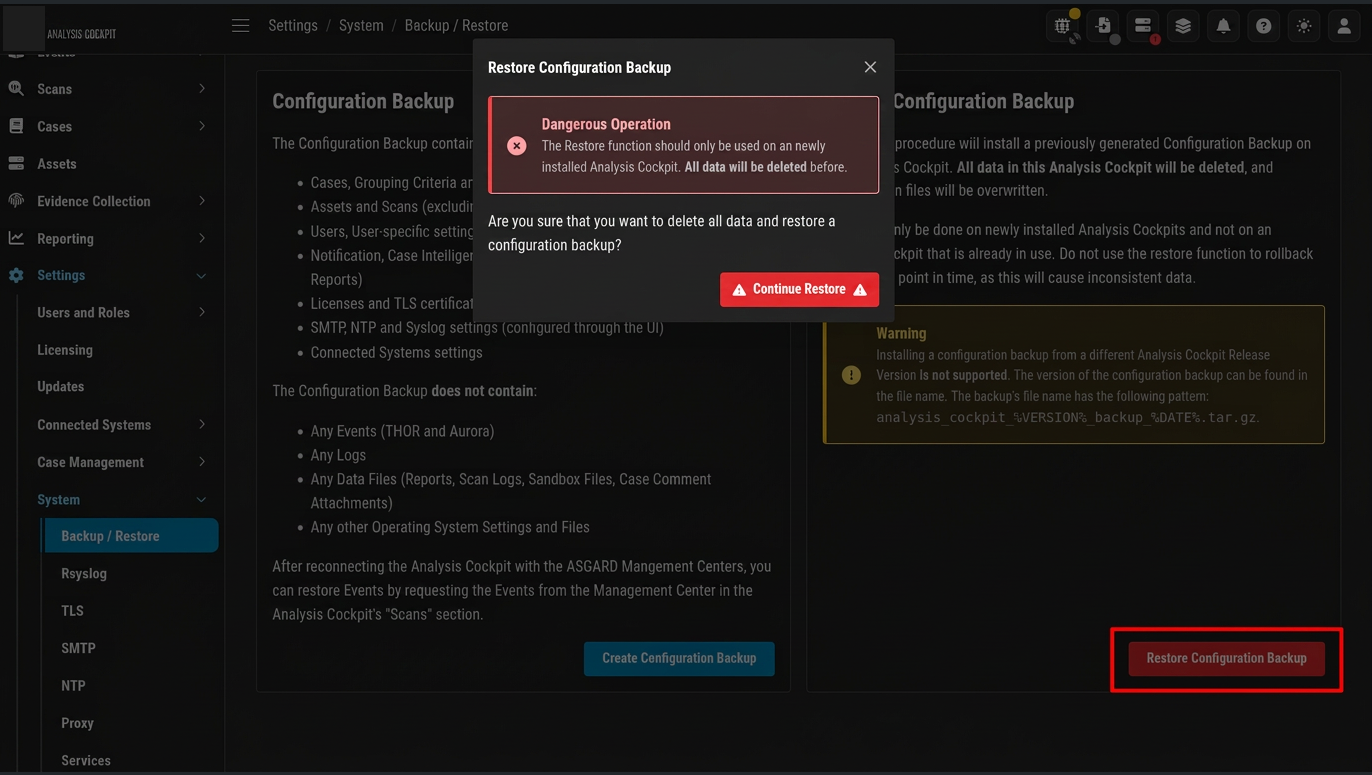Image resolution: width=1372 pixels, height=775 pixels.
Task: Open the NTP settings page
Action: [x=73, y=686]
